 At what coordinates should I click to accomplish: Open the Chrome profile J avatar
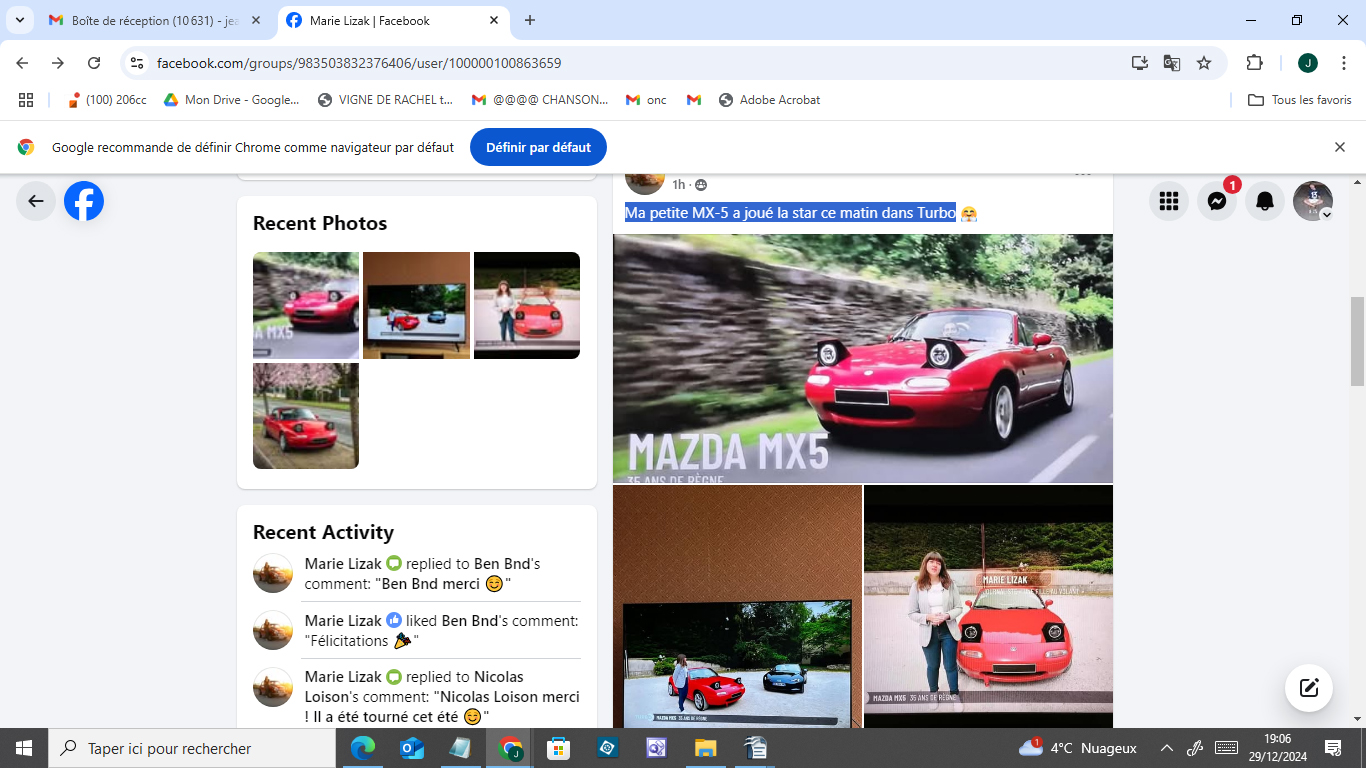tap(1308, 63)
